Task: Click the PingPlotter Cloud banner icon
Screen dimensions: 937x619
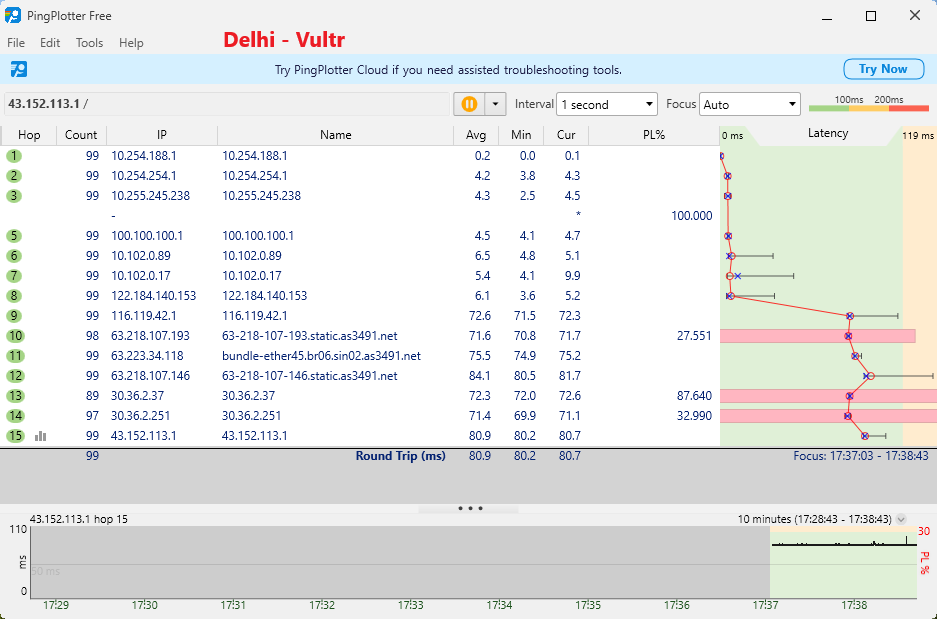Action: point(19,69)
